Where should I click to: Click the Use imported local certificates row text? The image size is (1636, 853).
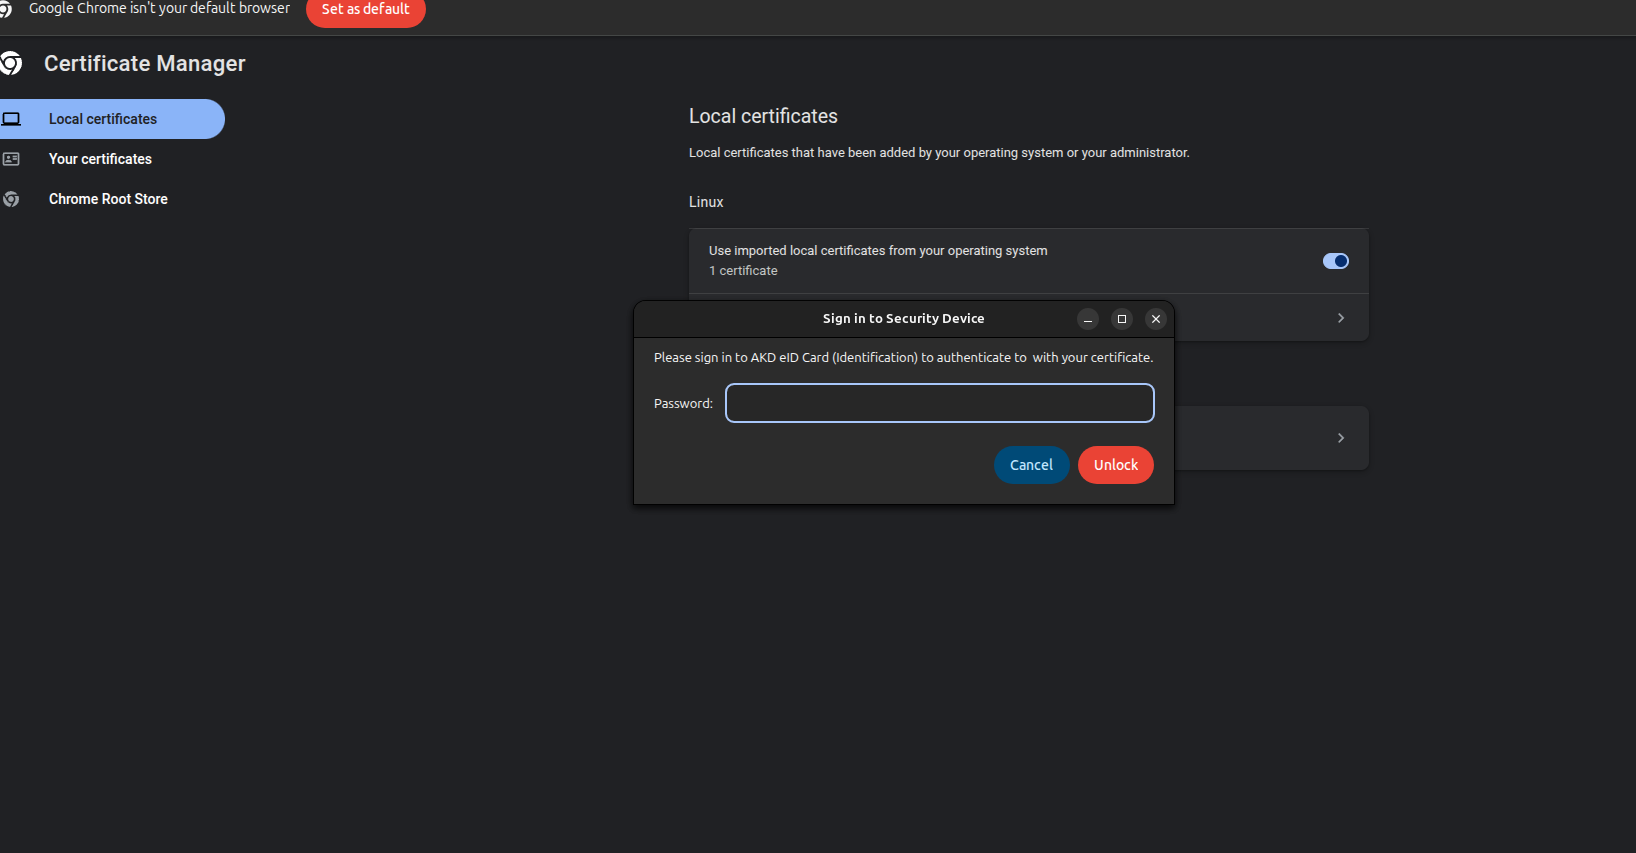877,251
